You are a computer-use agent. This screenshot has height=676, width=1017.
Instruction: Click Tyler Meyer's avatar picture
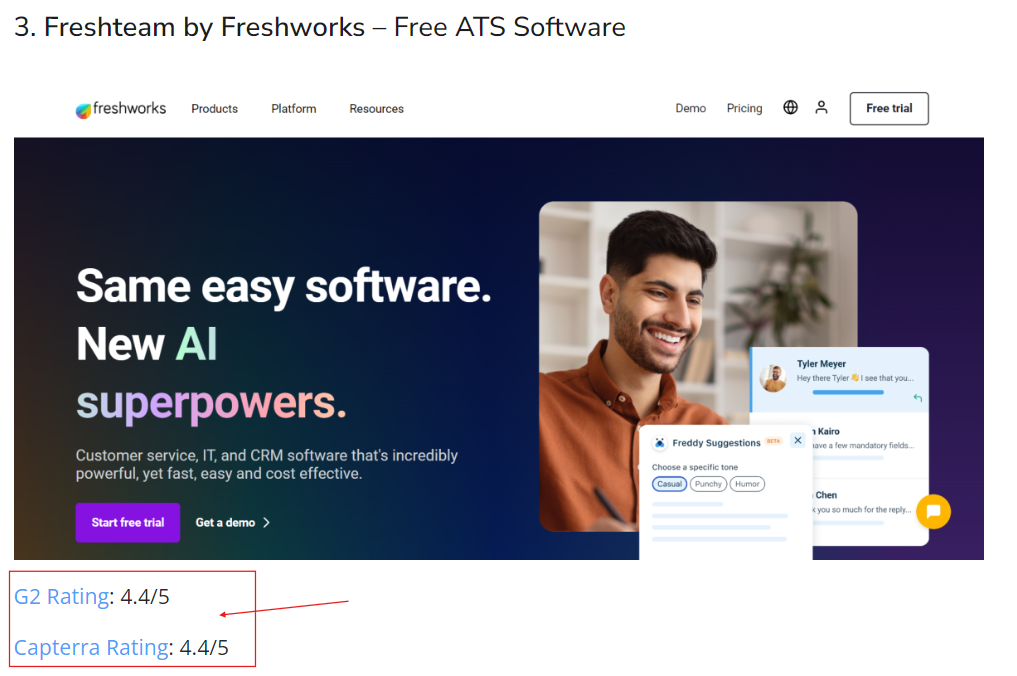click(773, 378)
